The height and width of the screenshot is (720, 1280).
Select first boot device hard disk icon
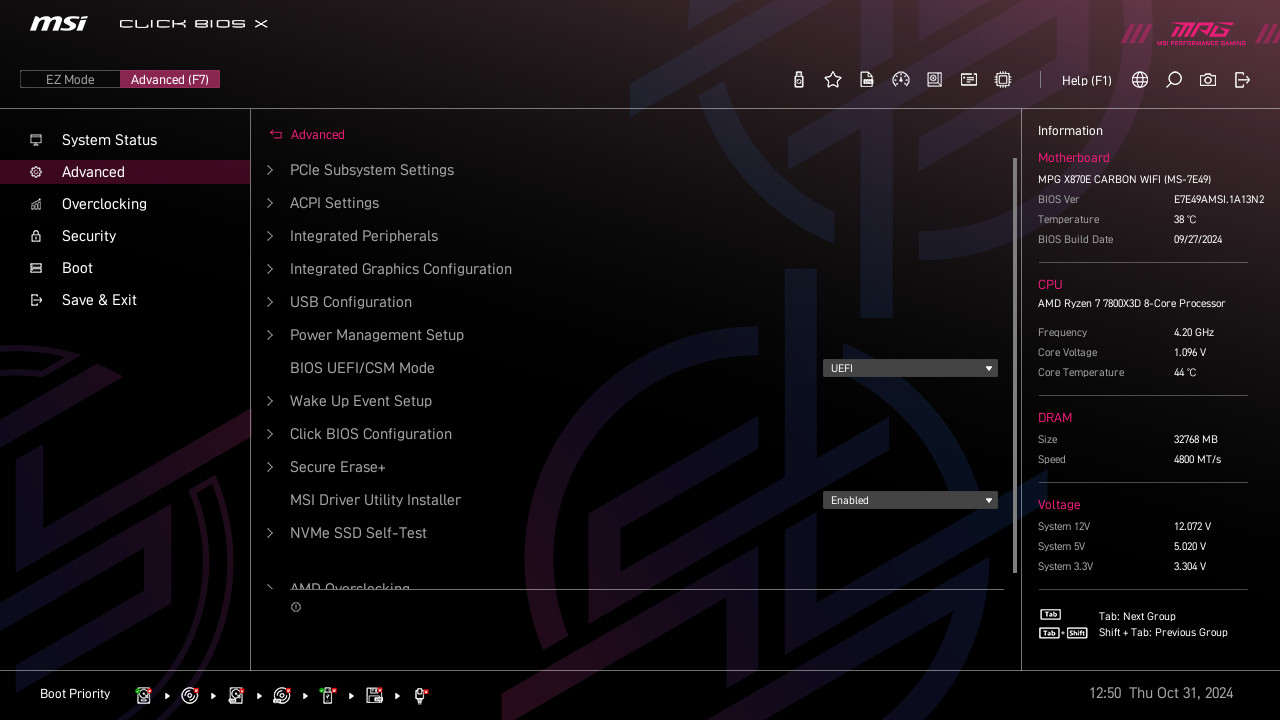[x=144, y=695]
